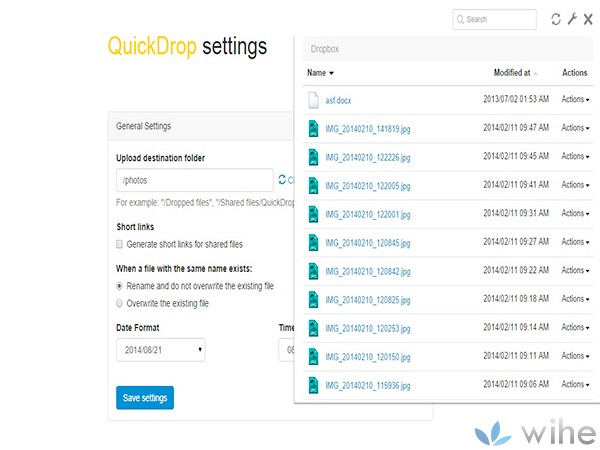Click the image icon for IMG_20140210_120150.jpg
600x450 pixels.
tap(313, 357)
